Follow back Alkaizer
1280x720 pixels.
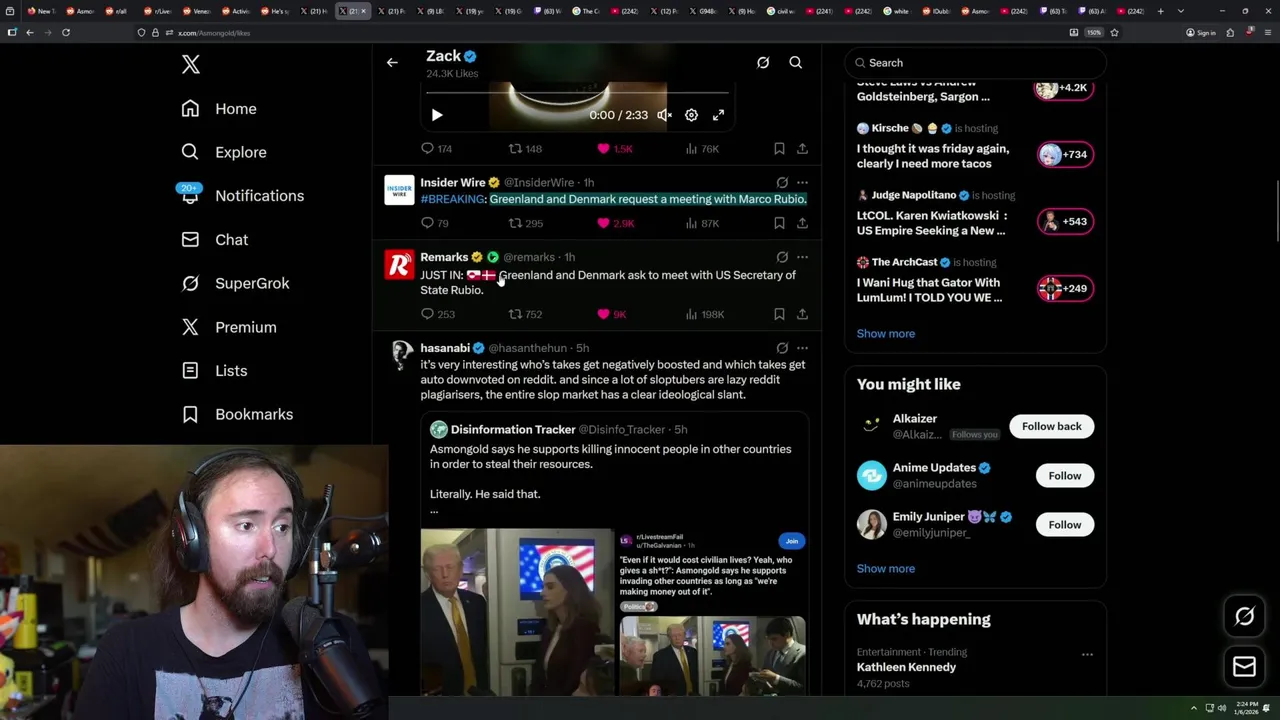tap(1052, 427)
